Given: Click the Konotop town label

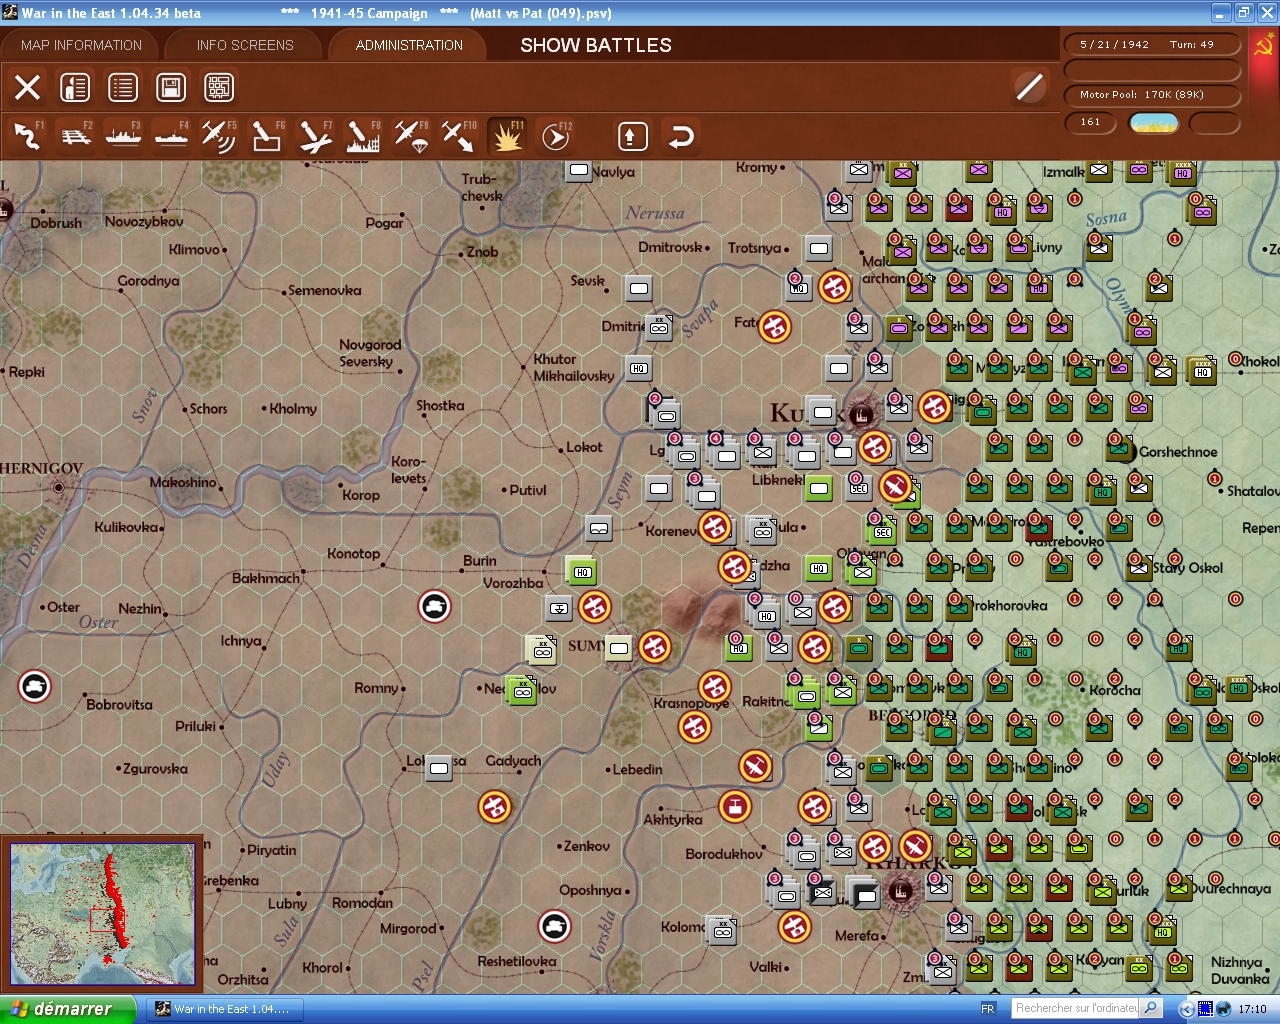Looking at the screenshot, I should (x=354, y=554).
